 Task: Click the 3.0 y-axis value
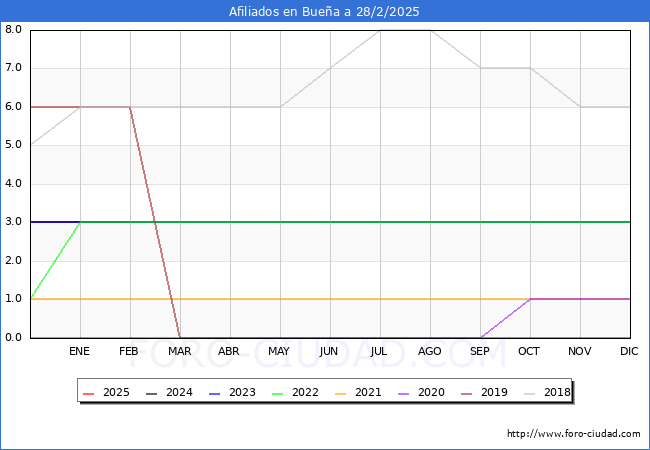point(13,222)
